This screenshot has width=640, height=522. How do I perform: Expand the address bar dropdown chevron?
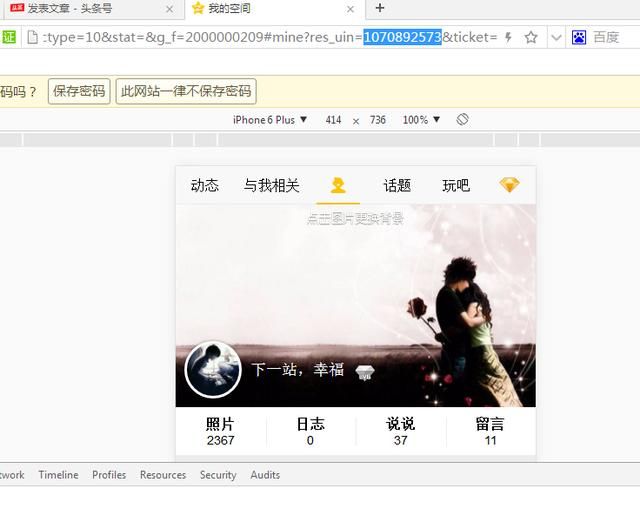[556, 38]
